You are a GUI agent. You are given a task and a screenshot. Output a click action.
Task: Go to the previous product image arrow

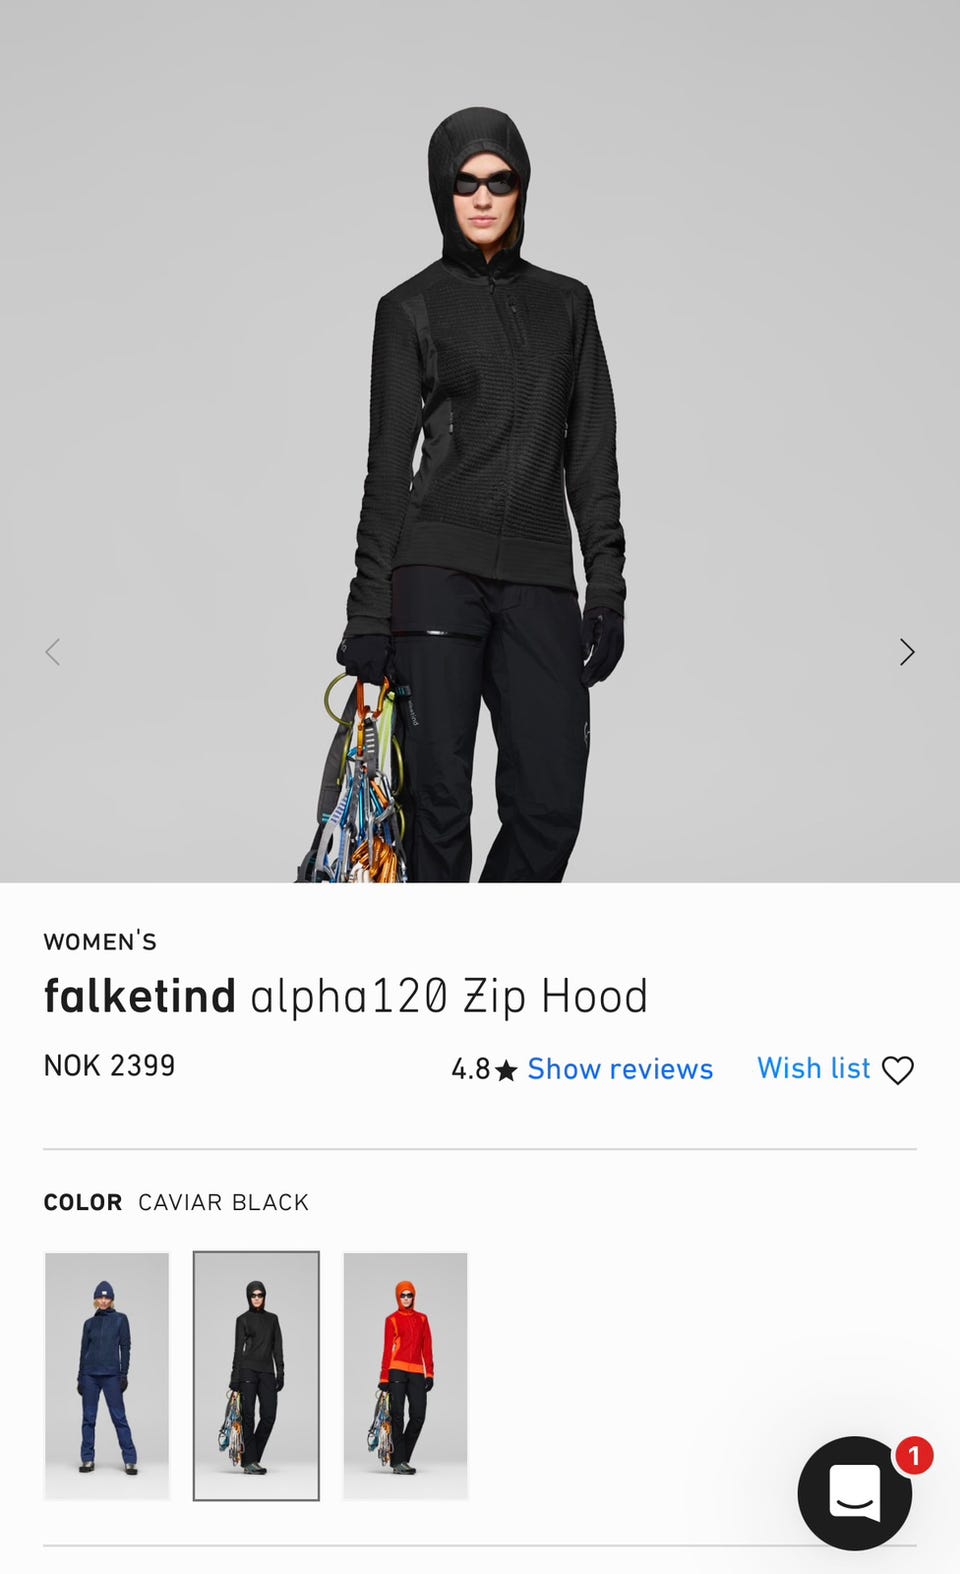[x=53, y=652]
